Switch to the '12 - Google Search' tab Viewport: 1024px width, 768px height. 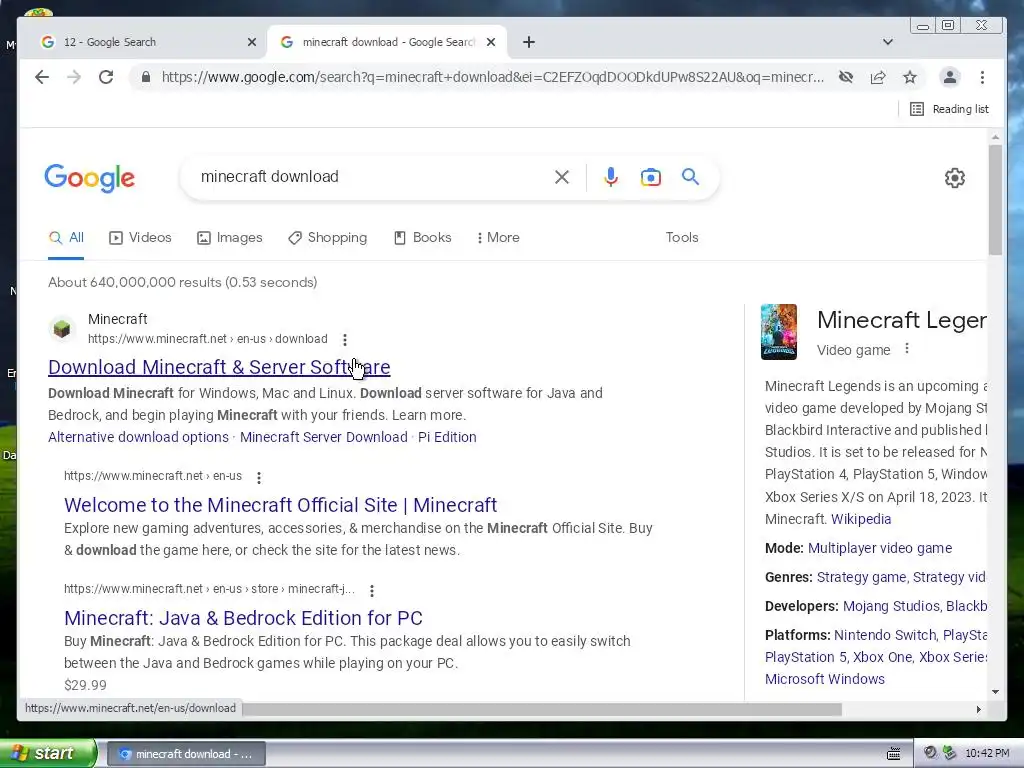click(x=144, y=42)
